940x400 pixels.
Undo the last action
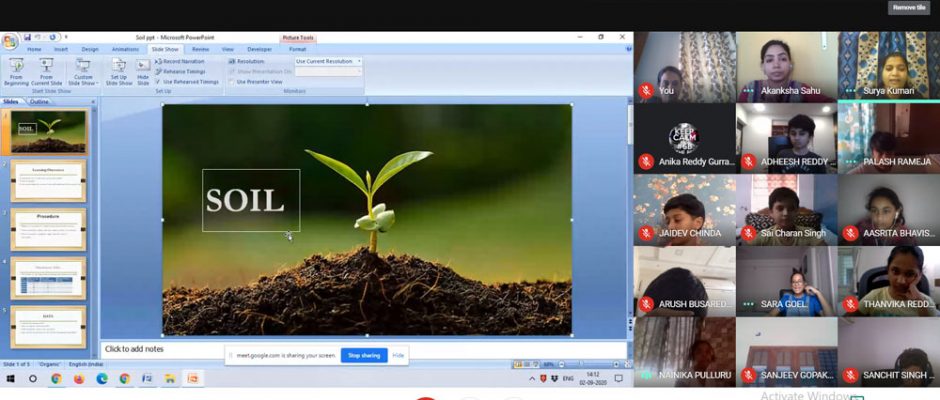pyautogui.click(x=38, y=37)
